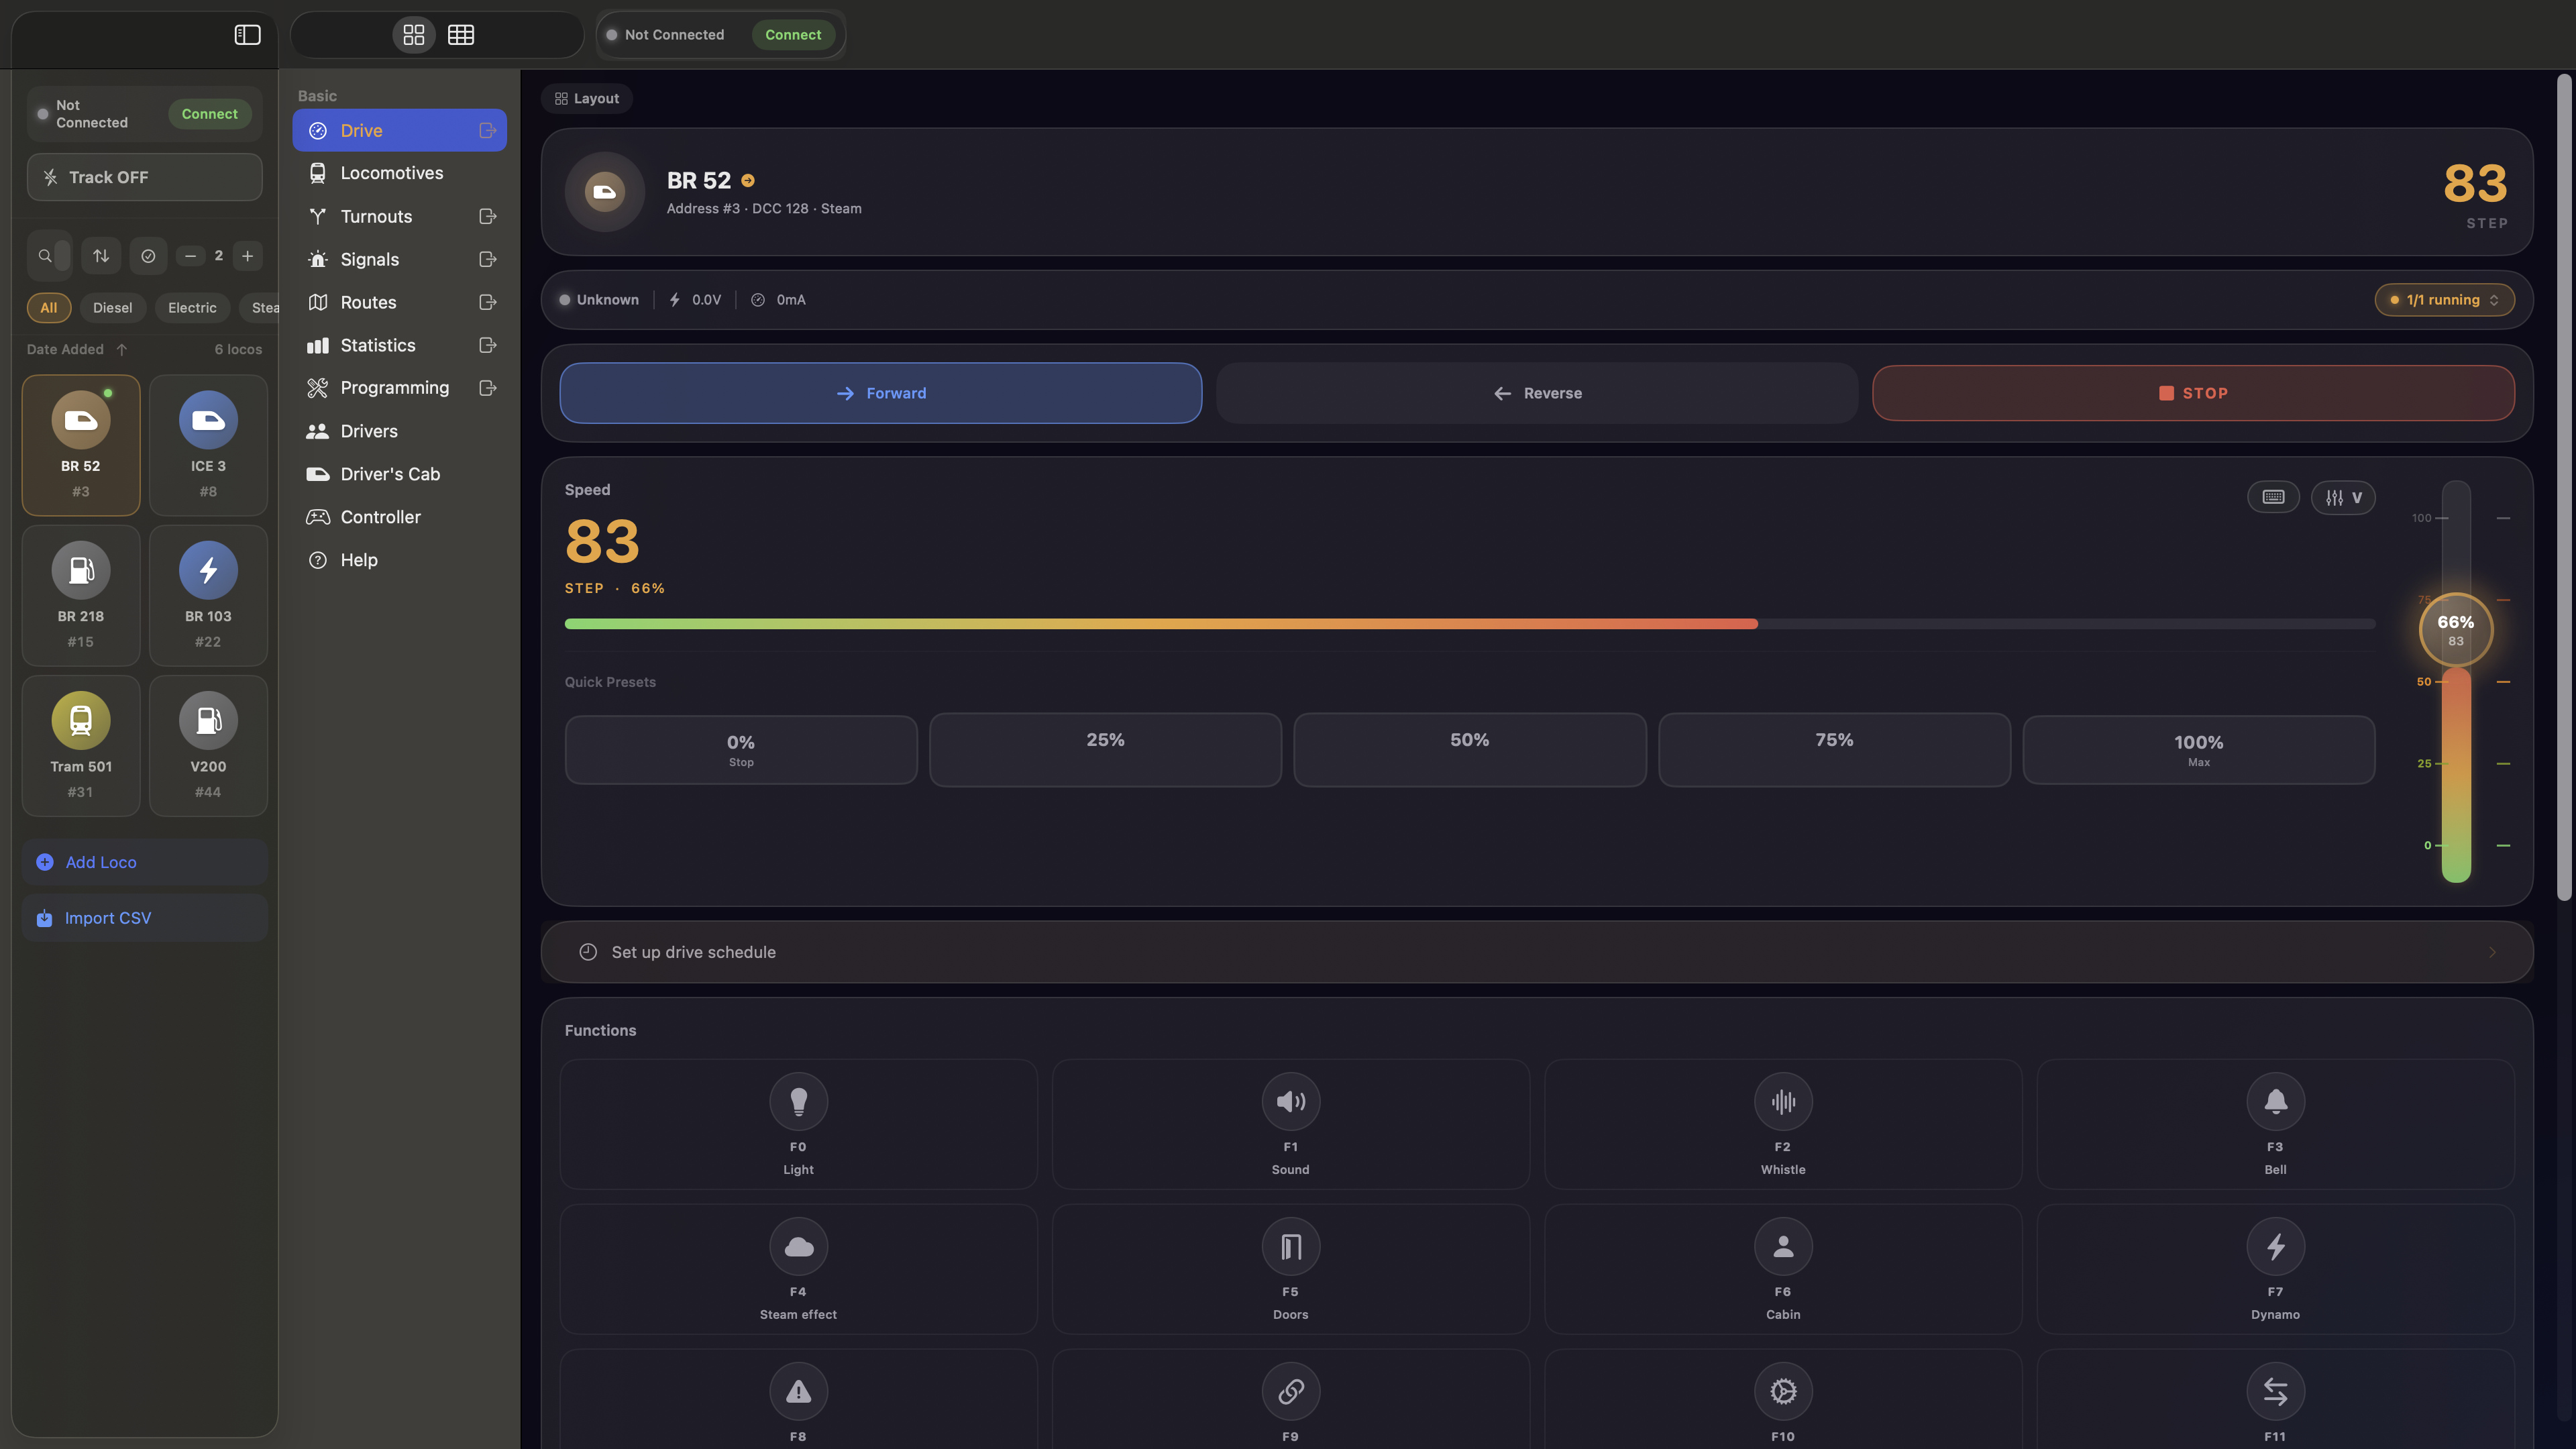Click the vertical speed slider knob
This screenshot has height=1449, width=2576.
(x=2455, y=629)
